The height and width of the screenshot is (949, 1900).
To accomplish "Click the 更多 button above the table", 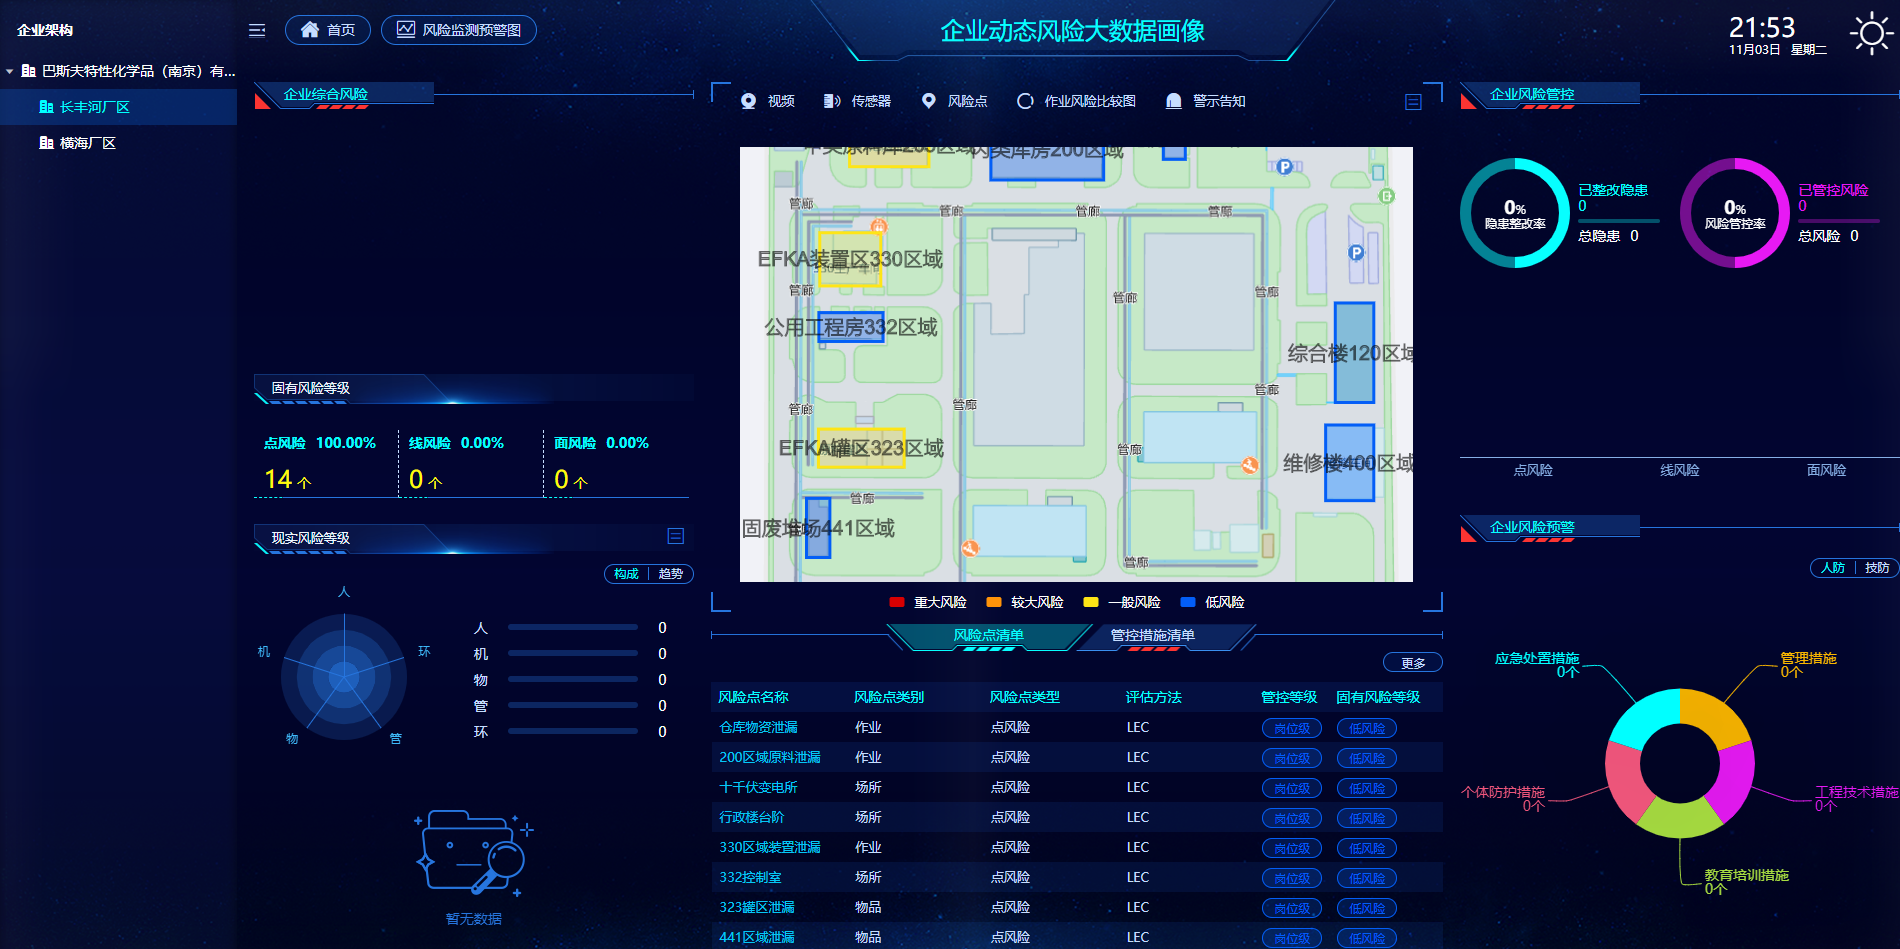I will (1412, 663).
